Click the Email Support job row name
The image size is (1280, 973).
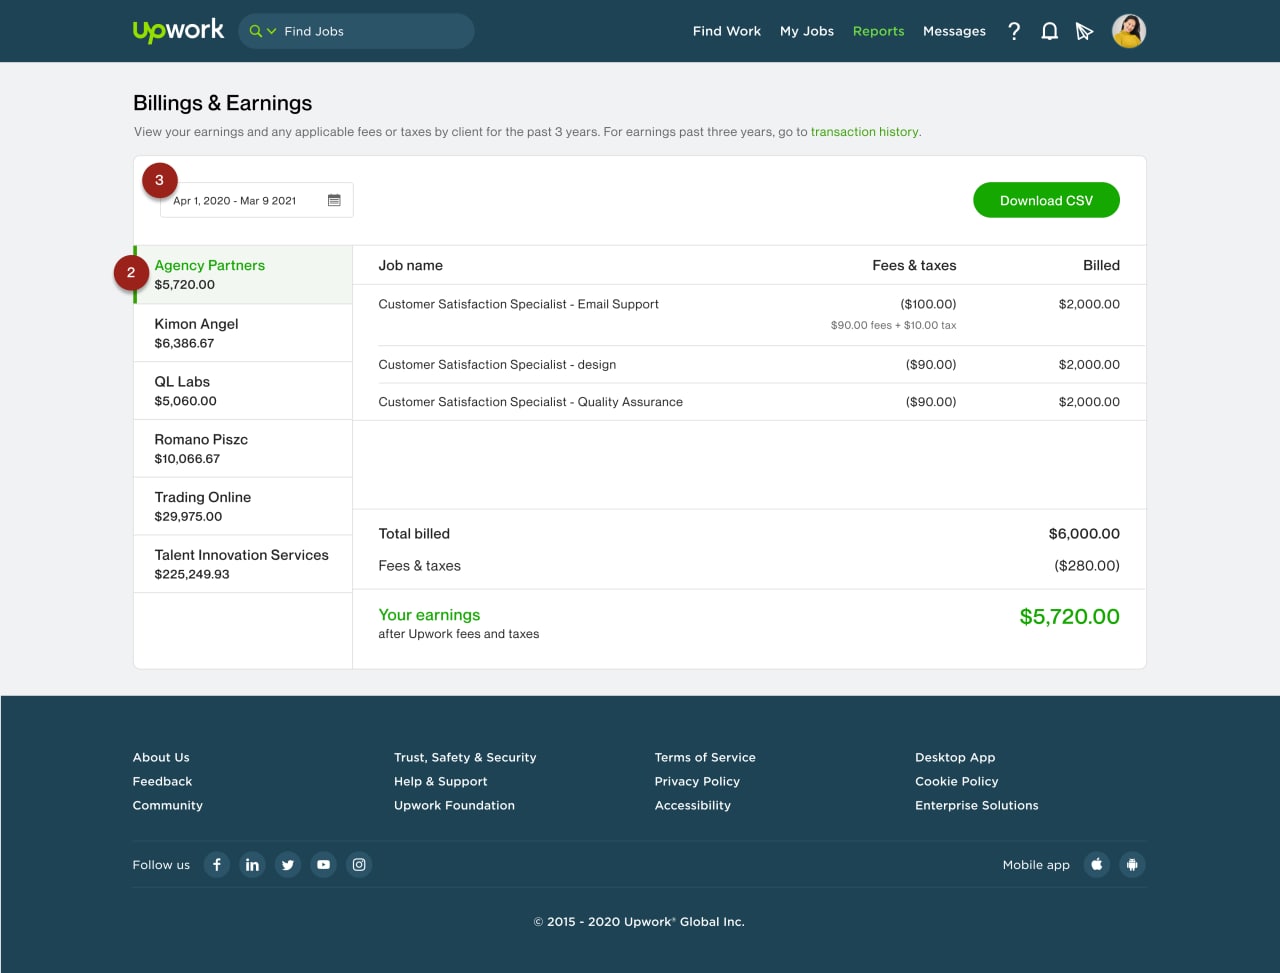[518, 304]
